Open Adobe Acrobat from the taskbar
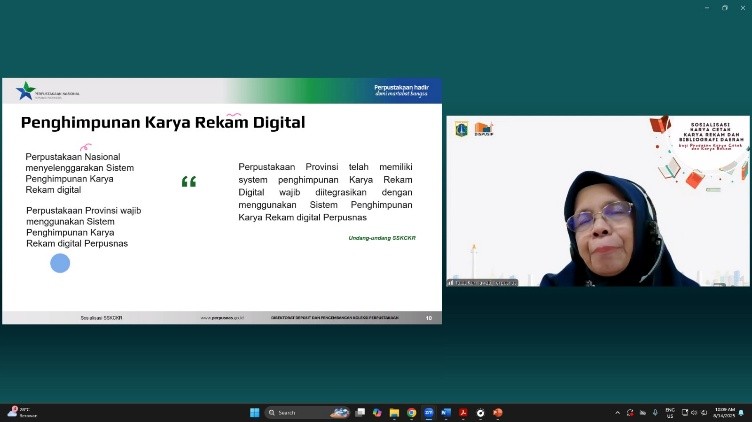The image size is (752, 422). 463,412
